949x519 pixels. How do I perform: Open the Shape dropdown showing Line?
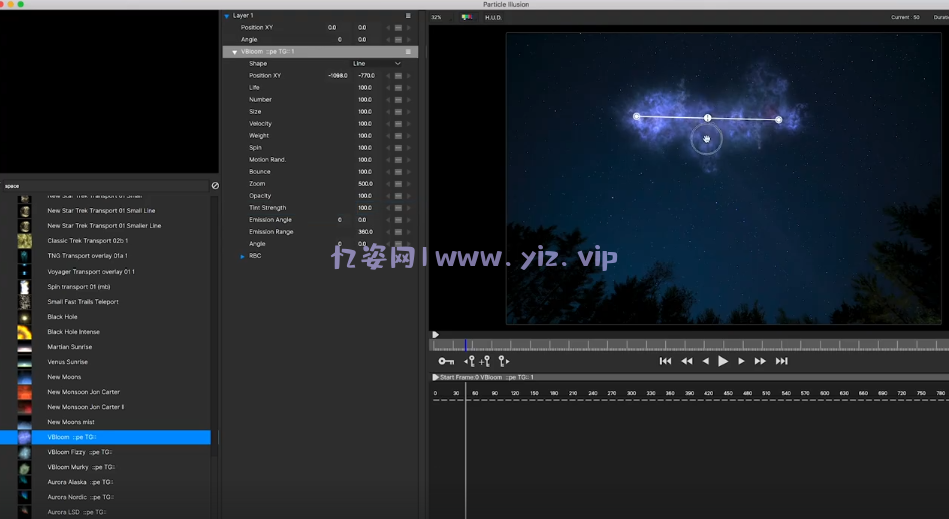tap(376, 64)
